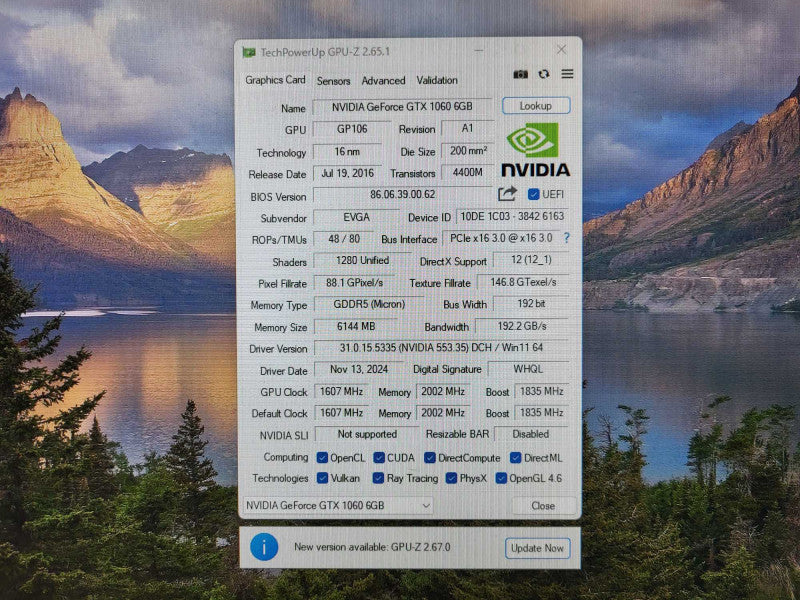Take a screenshot with the camera icon
Image resolution: width=800 pixels, height=600 pixels.
[520, 74]
